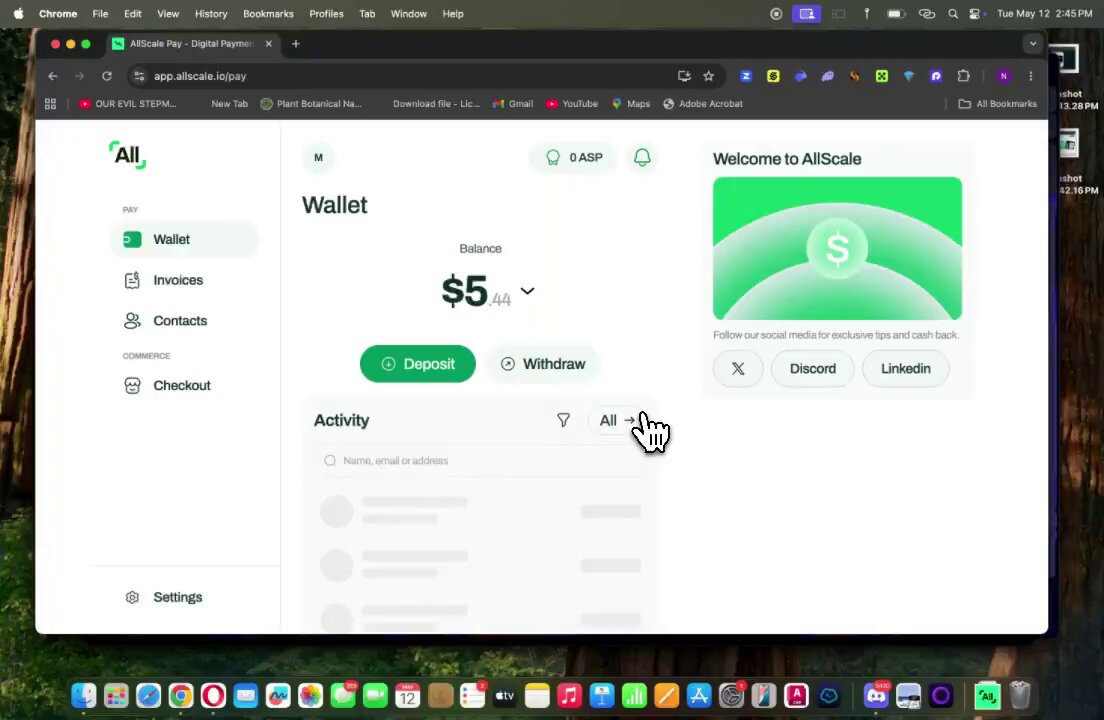Bookmark this page with the star icon
This screenshot has width=1104, height=720.
[708, 76]
